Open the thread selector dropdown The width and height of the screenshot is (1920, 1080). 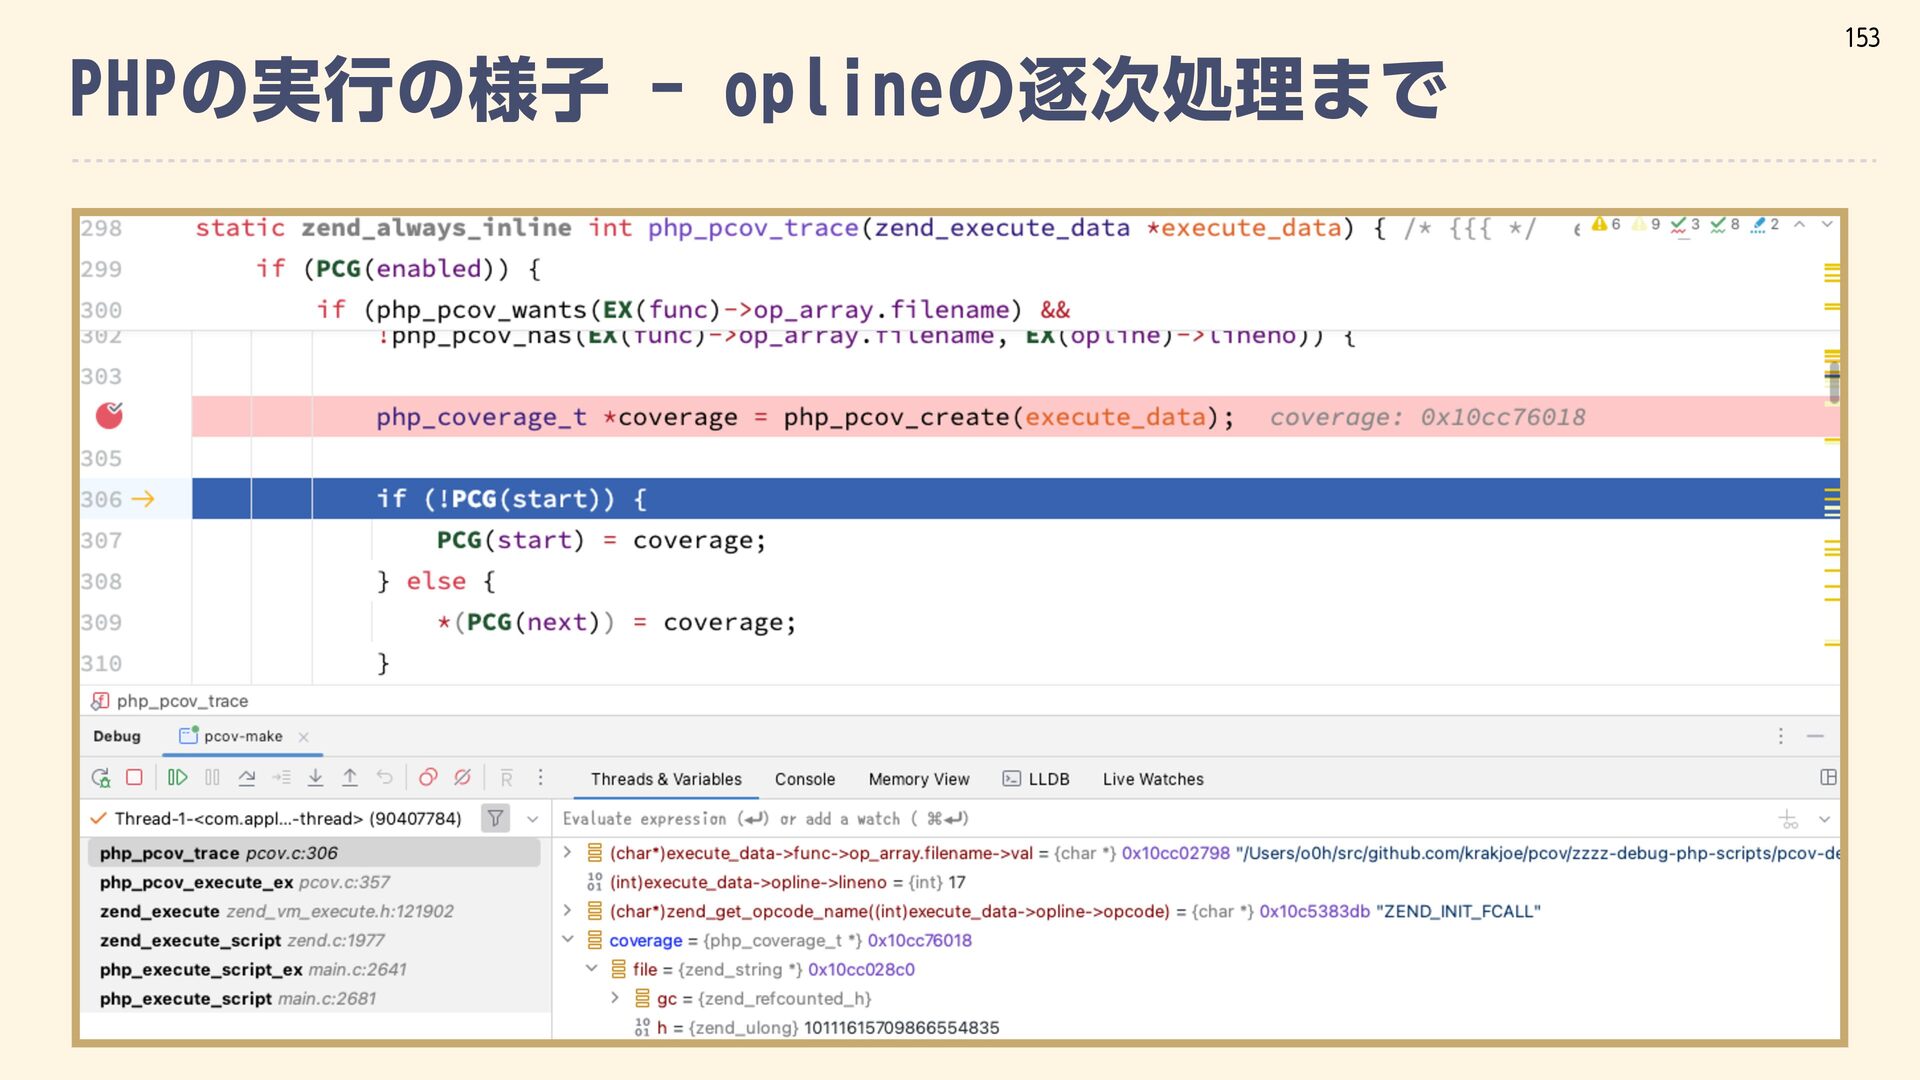(532, 819)
